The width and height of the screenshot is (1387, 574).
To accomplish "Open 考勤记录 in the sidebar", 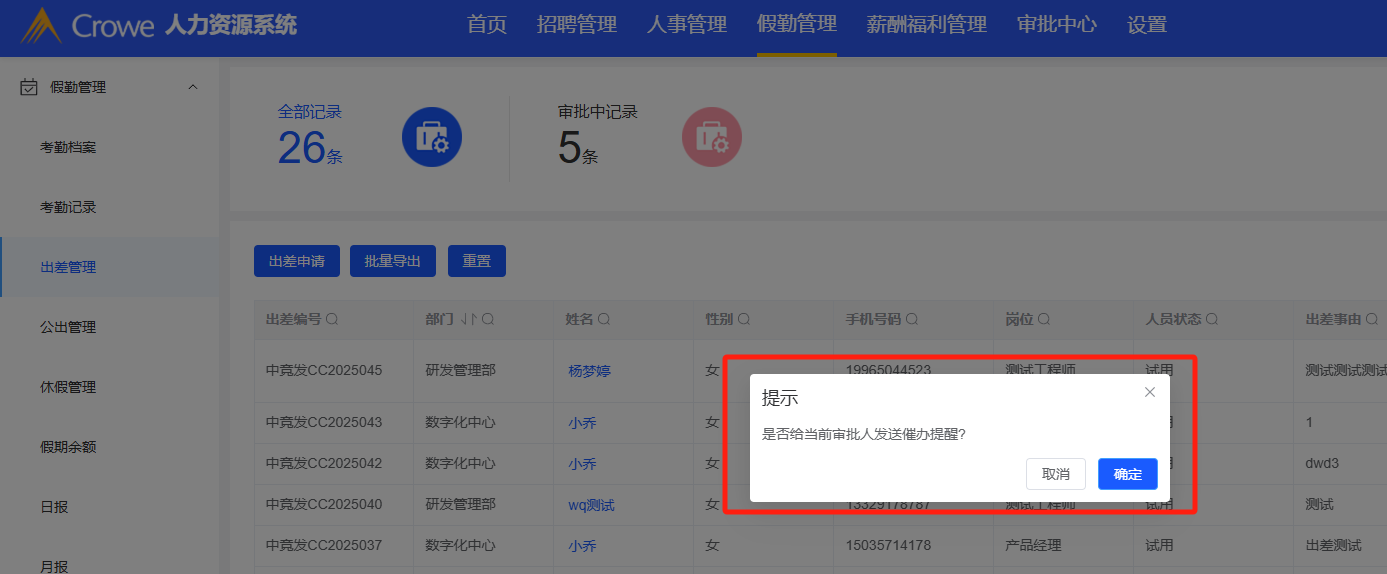I will pos(68,207).
